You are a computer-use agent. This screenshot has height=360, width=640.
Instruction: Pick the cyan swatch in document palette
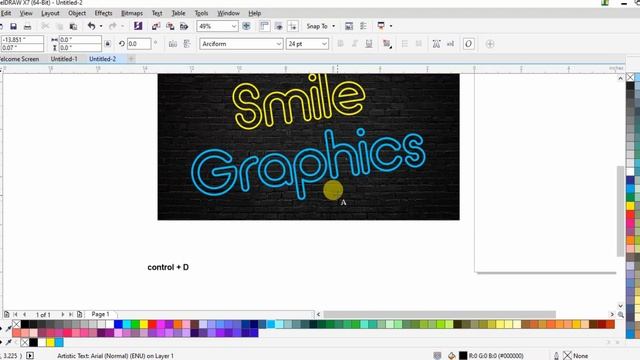[x=59, y=342]
